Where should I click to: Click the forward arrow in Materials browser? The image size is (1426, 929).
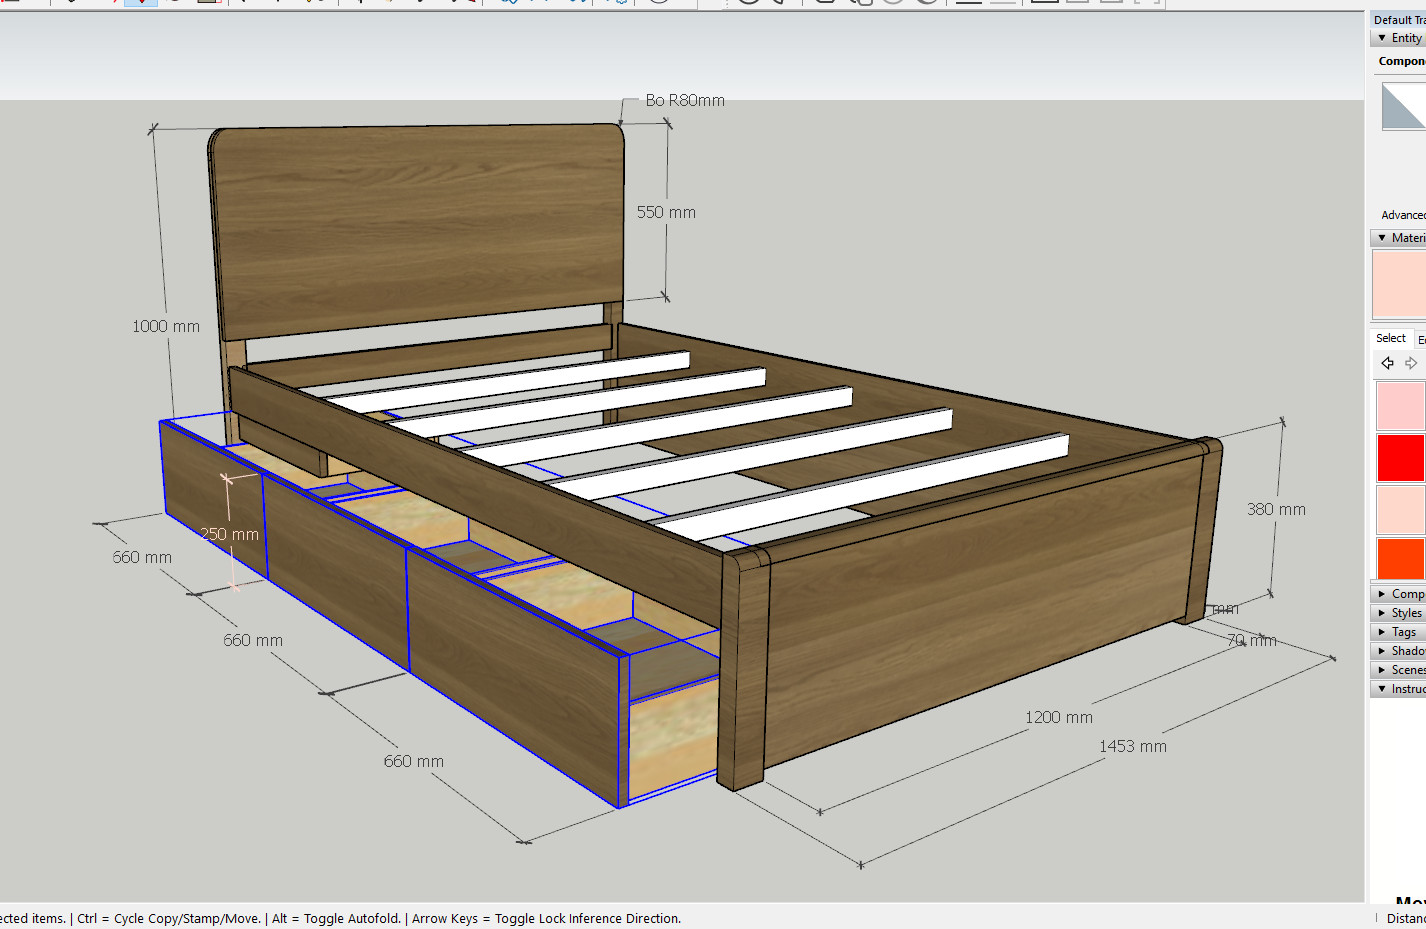pyautogui.click(x=1411, y=363)
